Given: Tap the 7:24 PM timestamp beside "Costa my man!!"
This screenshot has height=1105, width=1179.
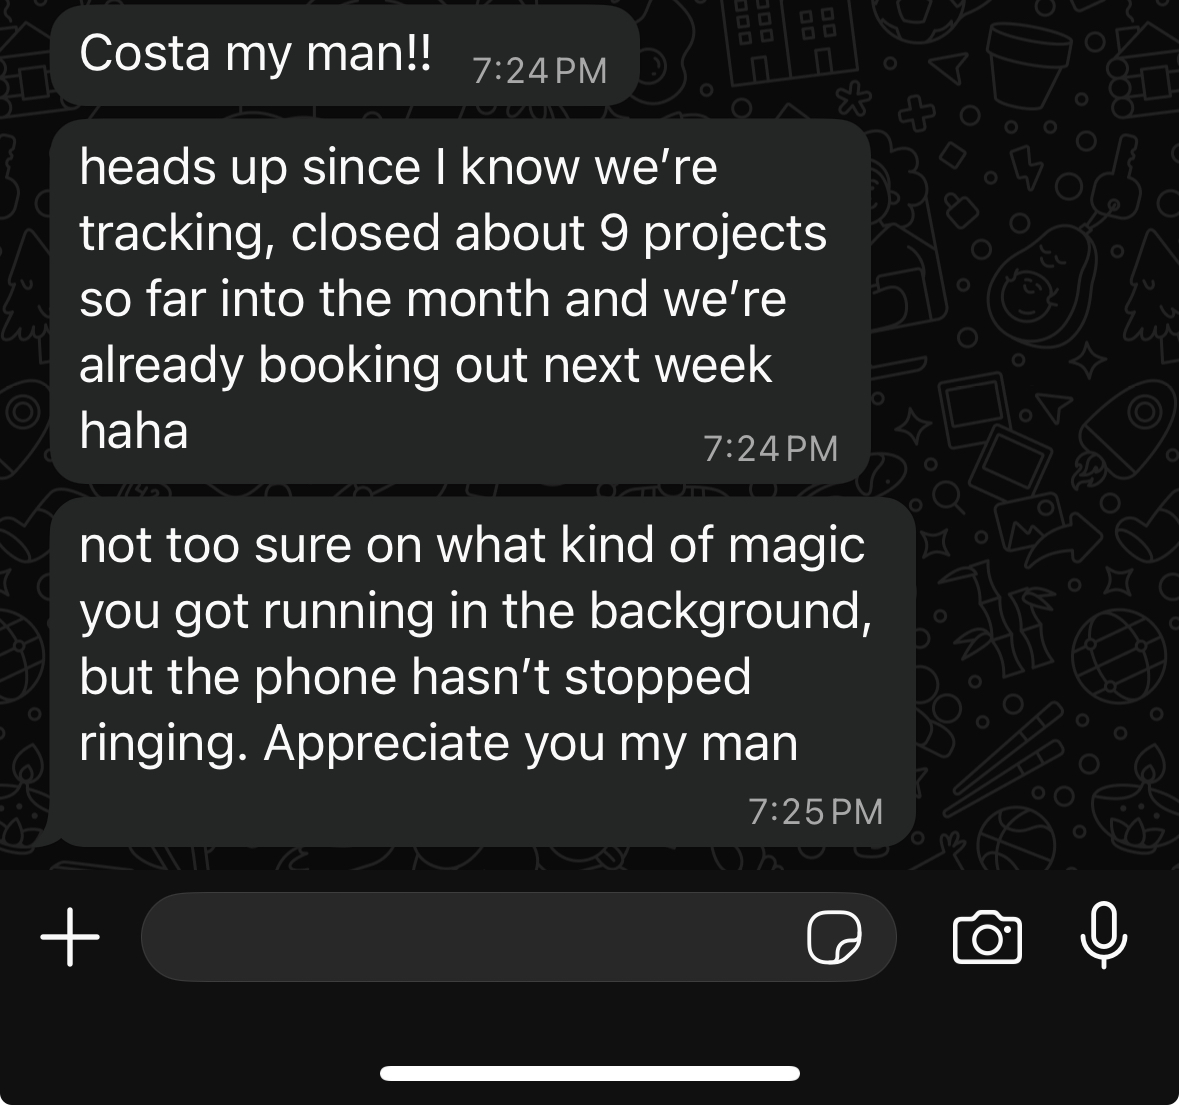Looking at the screenshot, I should point(539,71).
